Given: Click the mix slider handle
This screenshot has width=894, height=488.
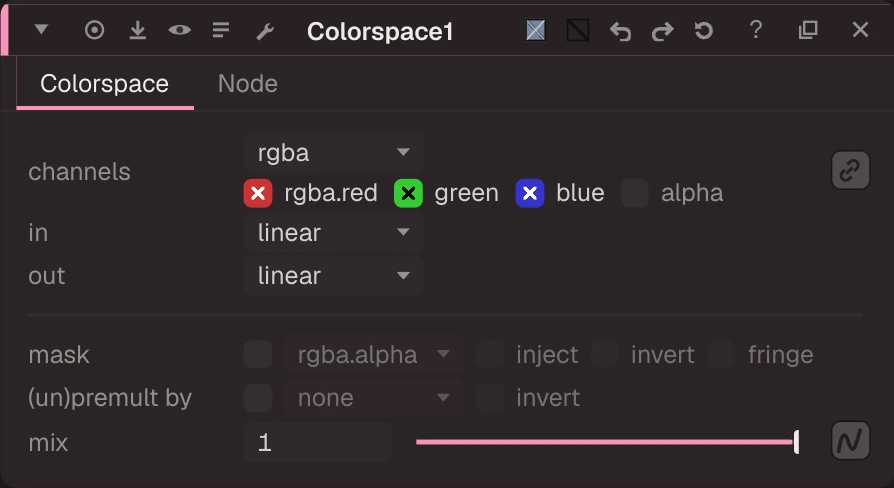Looking at the screenshot, I should (x=797, y=442).
